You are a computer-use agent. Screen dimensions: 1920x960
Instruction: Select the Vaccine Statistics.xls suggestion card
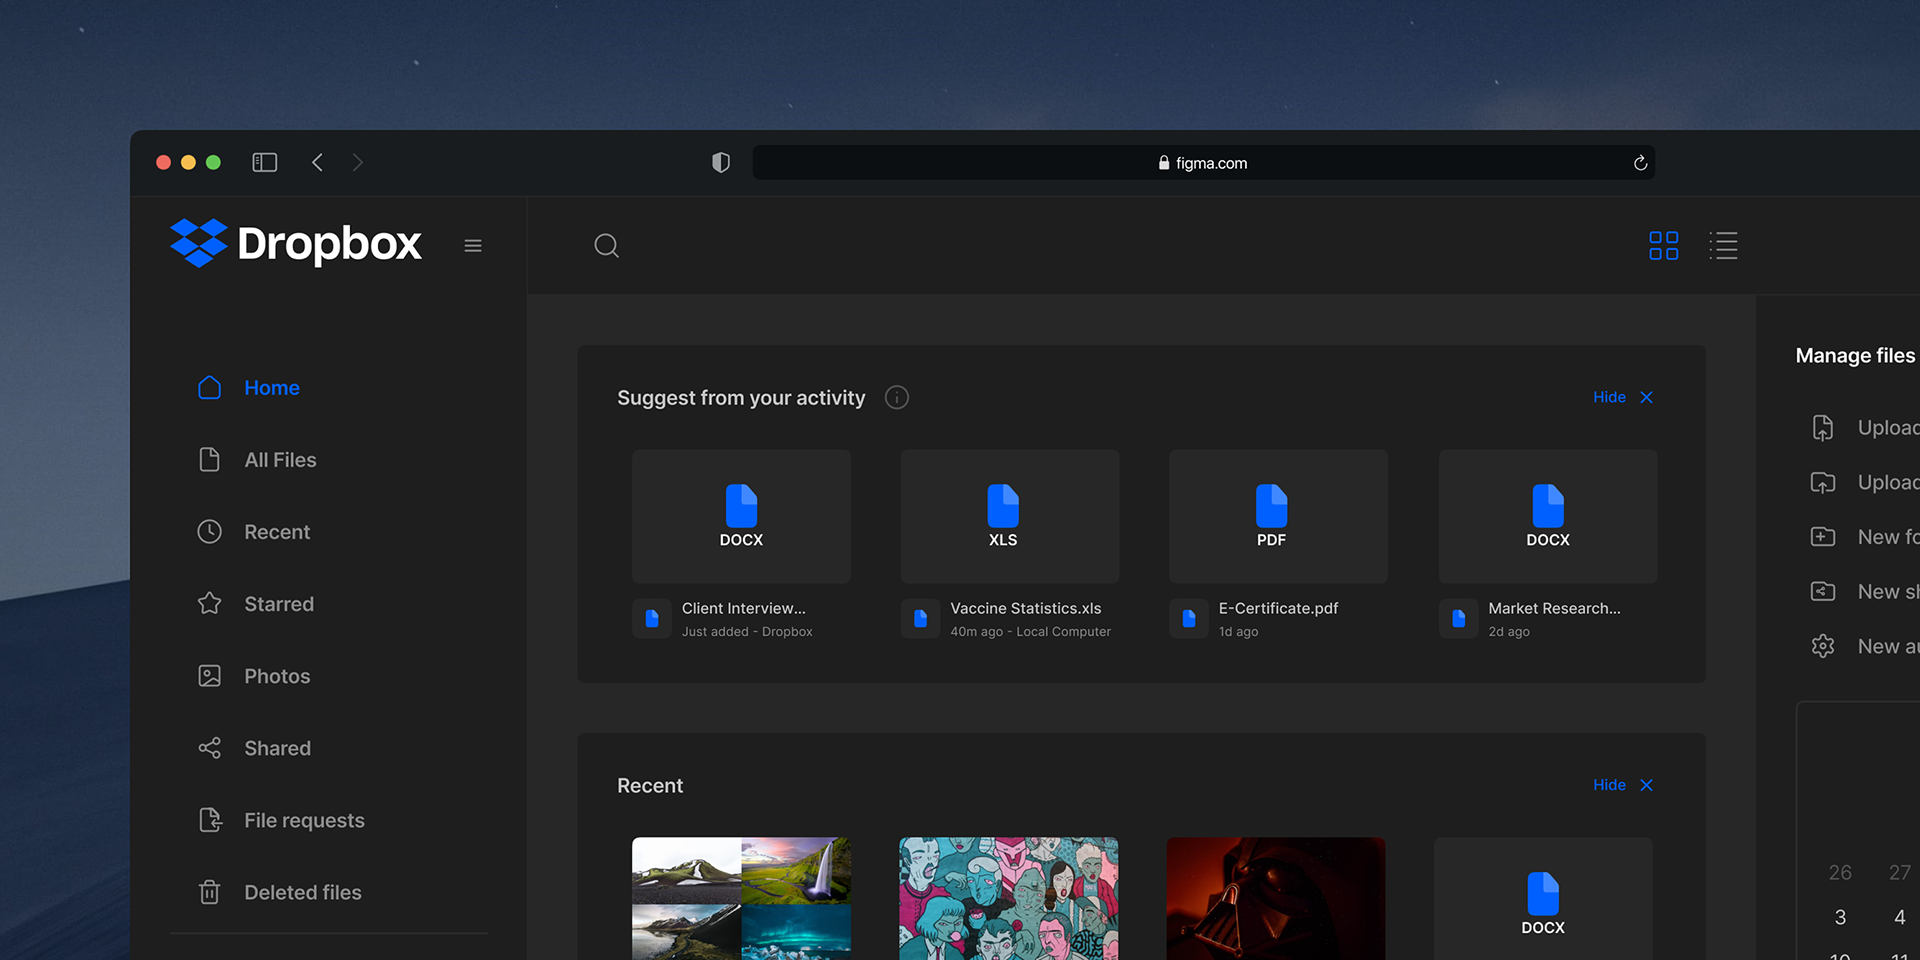pos(1009,516)
